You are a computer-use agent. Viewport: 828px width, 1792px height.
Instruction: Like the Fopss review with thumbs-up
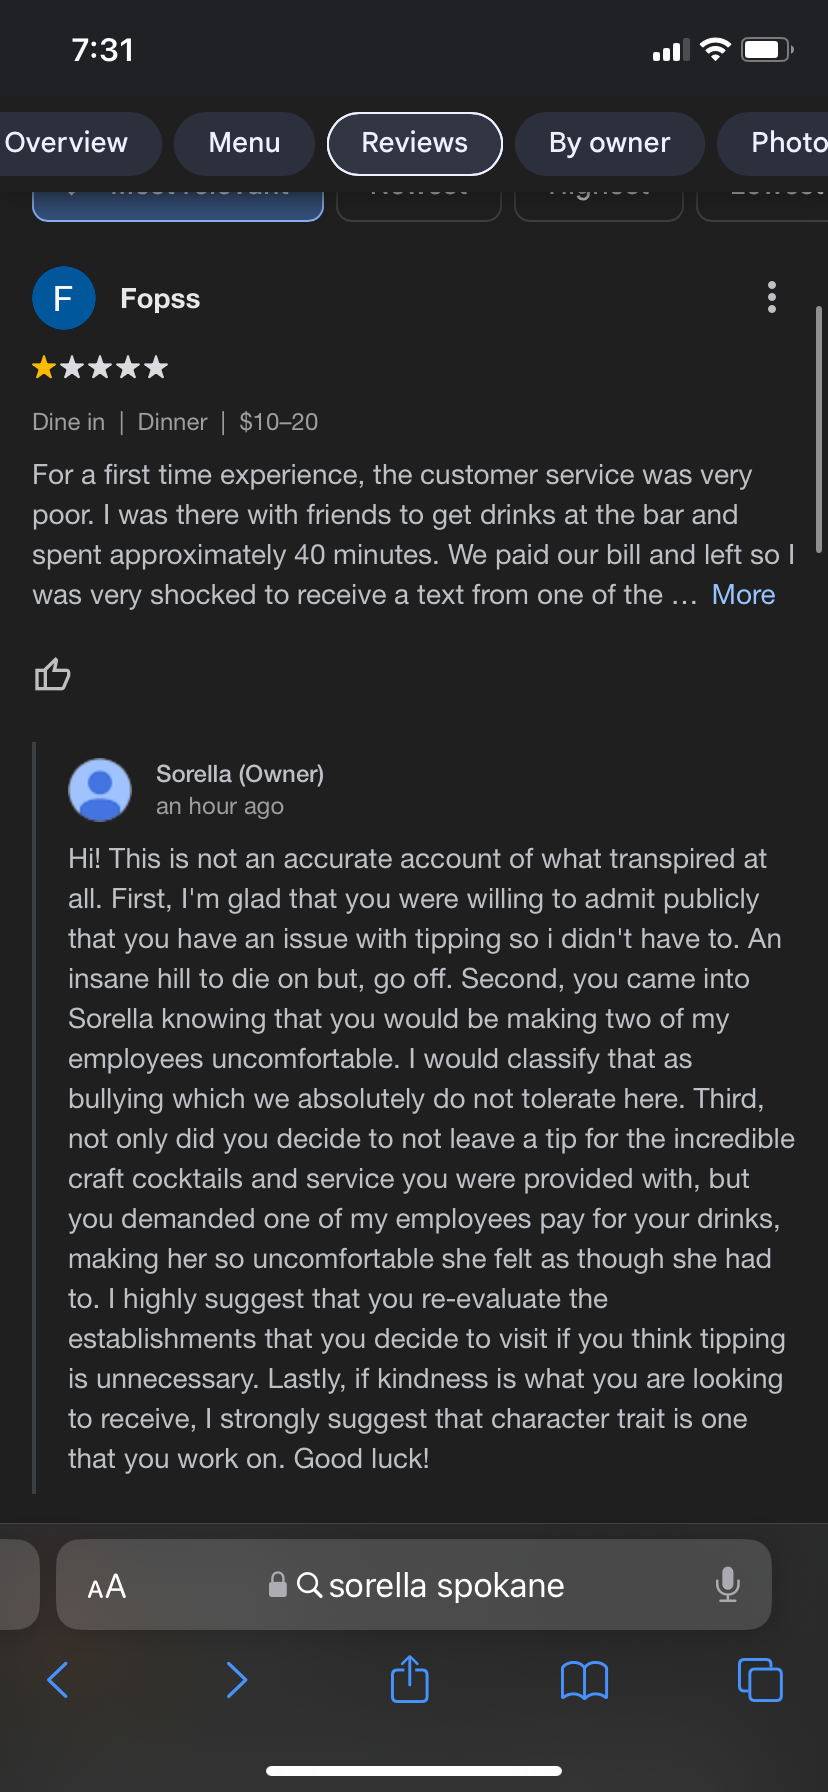pyautogui.click(x=52, y=675)
